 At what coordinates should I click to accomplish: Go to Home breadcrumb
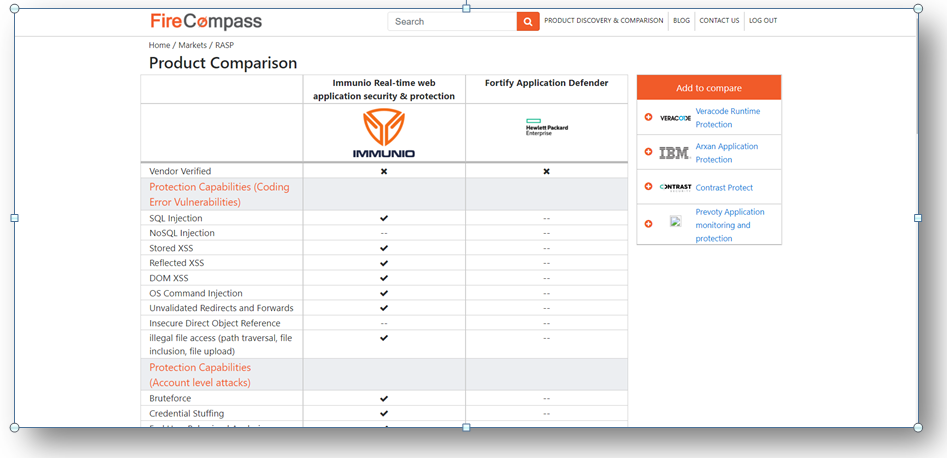[x=159, y=45]
